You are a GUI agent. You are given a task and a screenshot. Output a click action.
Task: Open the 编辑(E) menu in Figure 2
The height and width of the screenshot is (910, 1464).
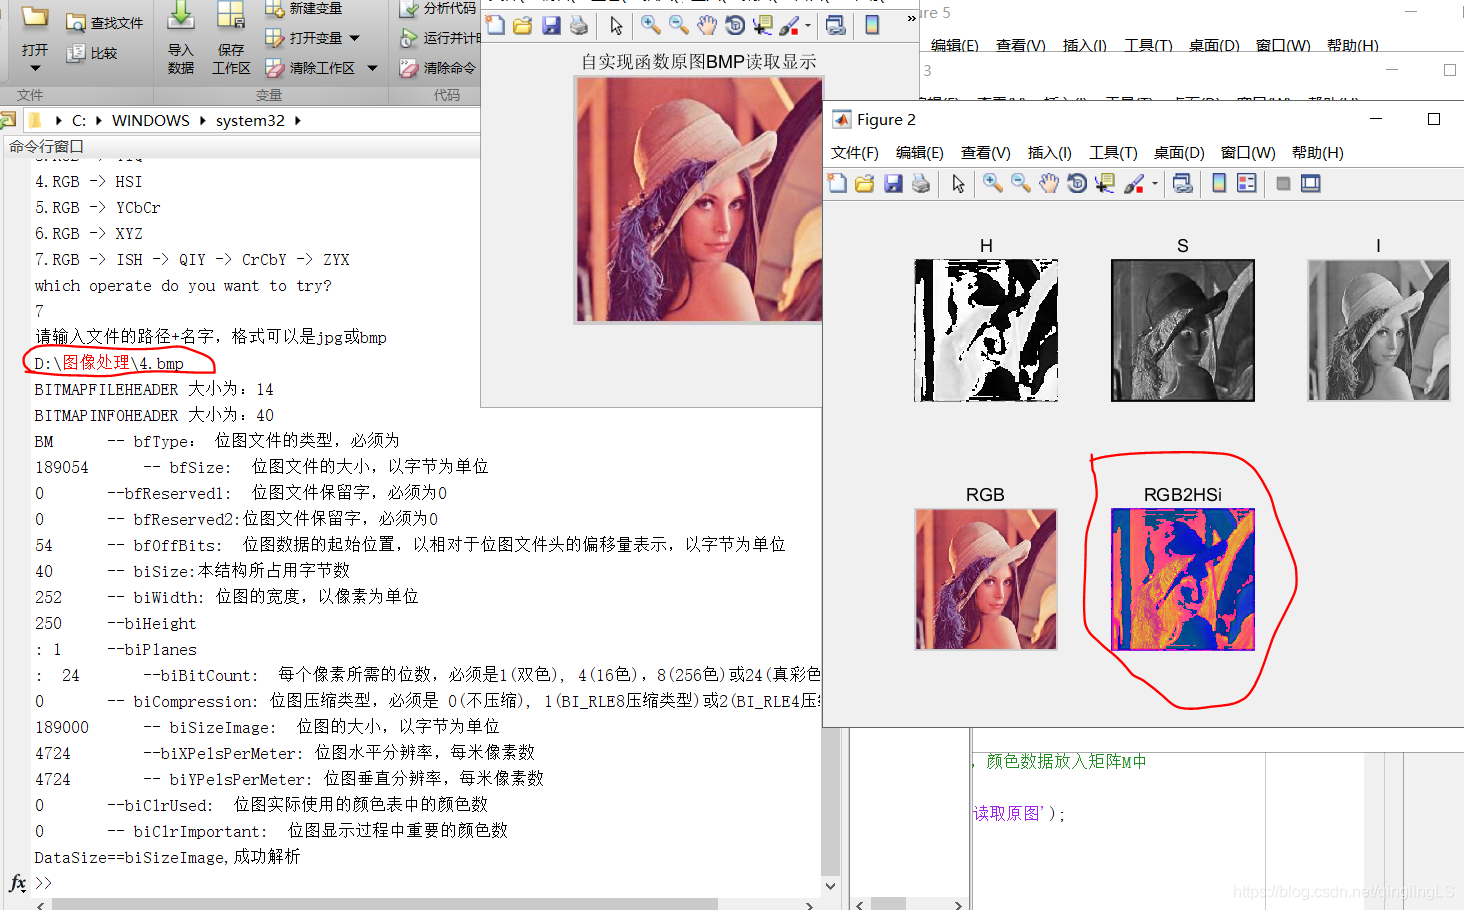coord(919,153)
